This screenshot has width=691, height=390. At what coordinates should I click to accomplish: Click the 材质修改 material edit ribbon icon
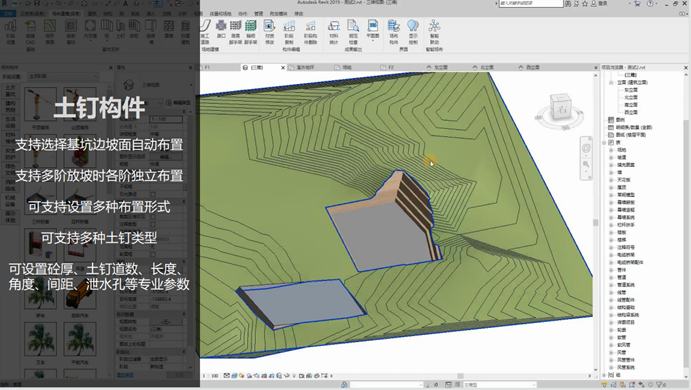pos(269,32)
